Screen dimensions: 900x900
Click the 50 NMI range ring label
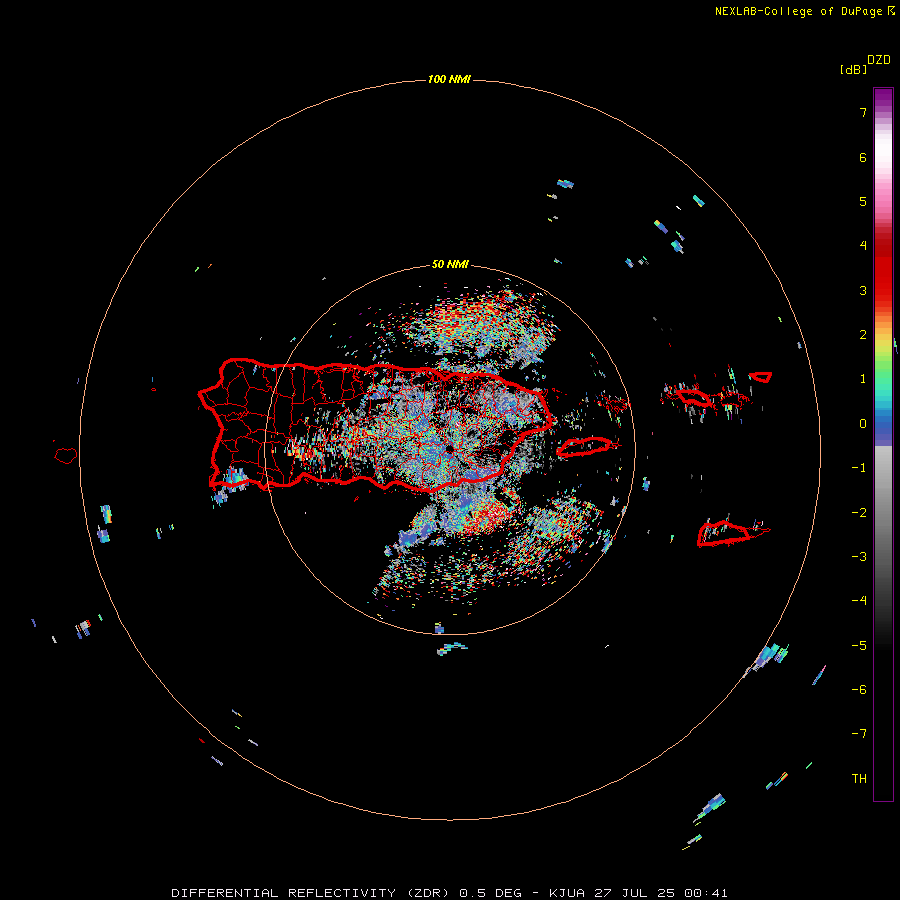[x=450, y=264]
